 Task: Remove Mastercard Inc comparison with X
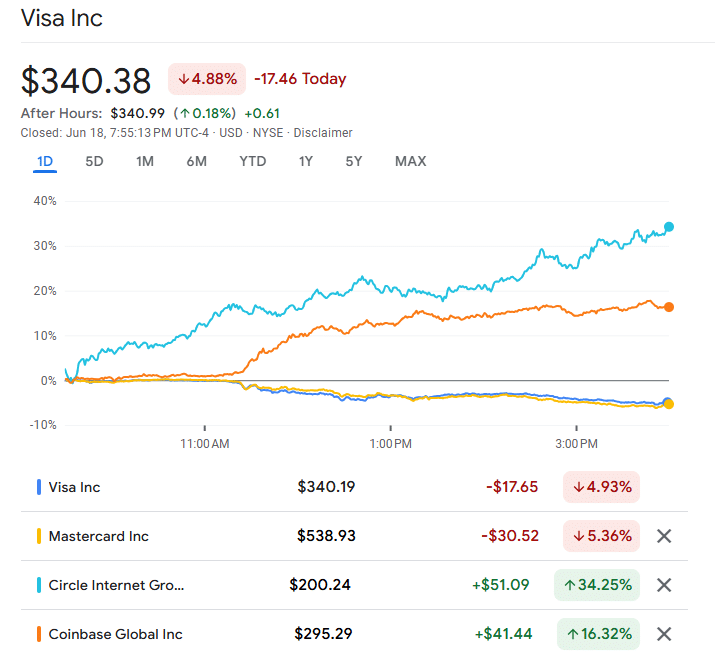pyautogui.click(x=664, y=536)
